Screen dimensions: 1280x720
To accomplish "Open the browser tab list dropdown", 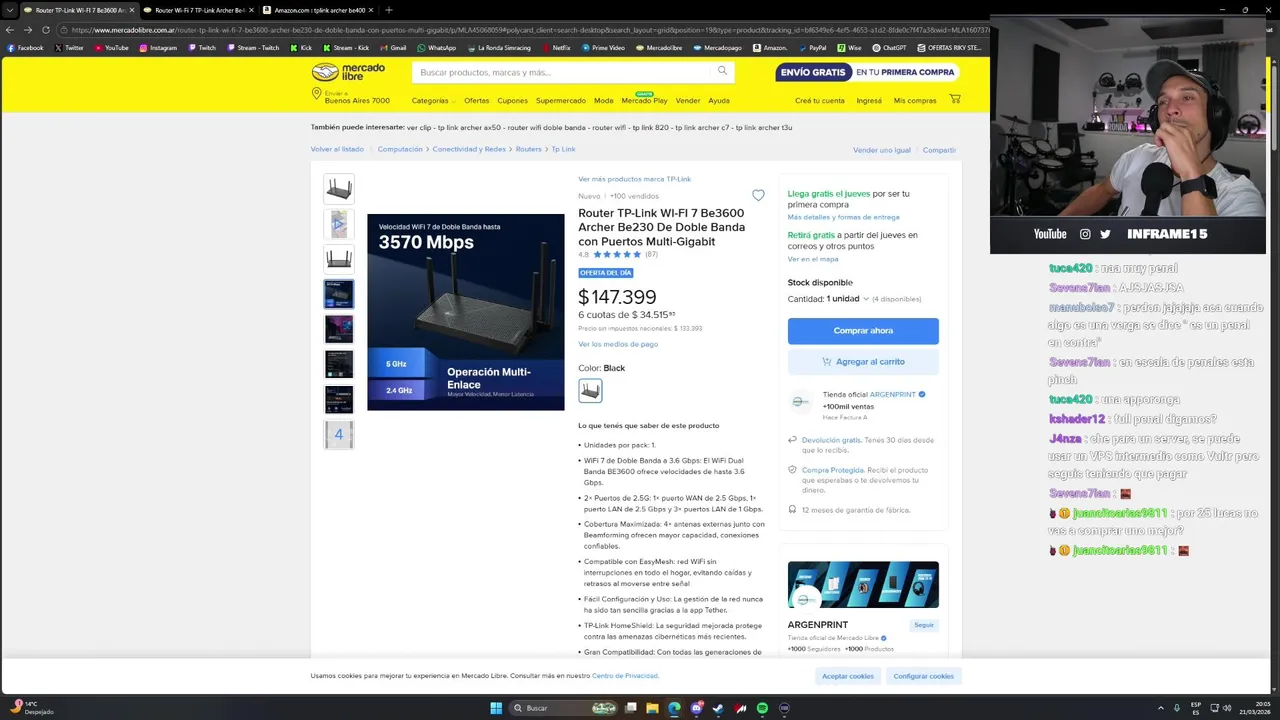I will (10, 10).
